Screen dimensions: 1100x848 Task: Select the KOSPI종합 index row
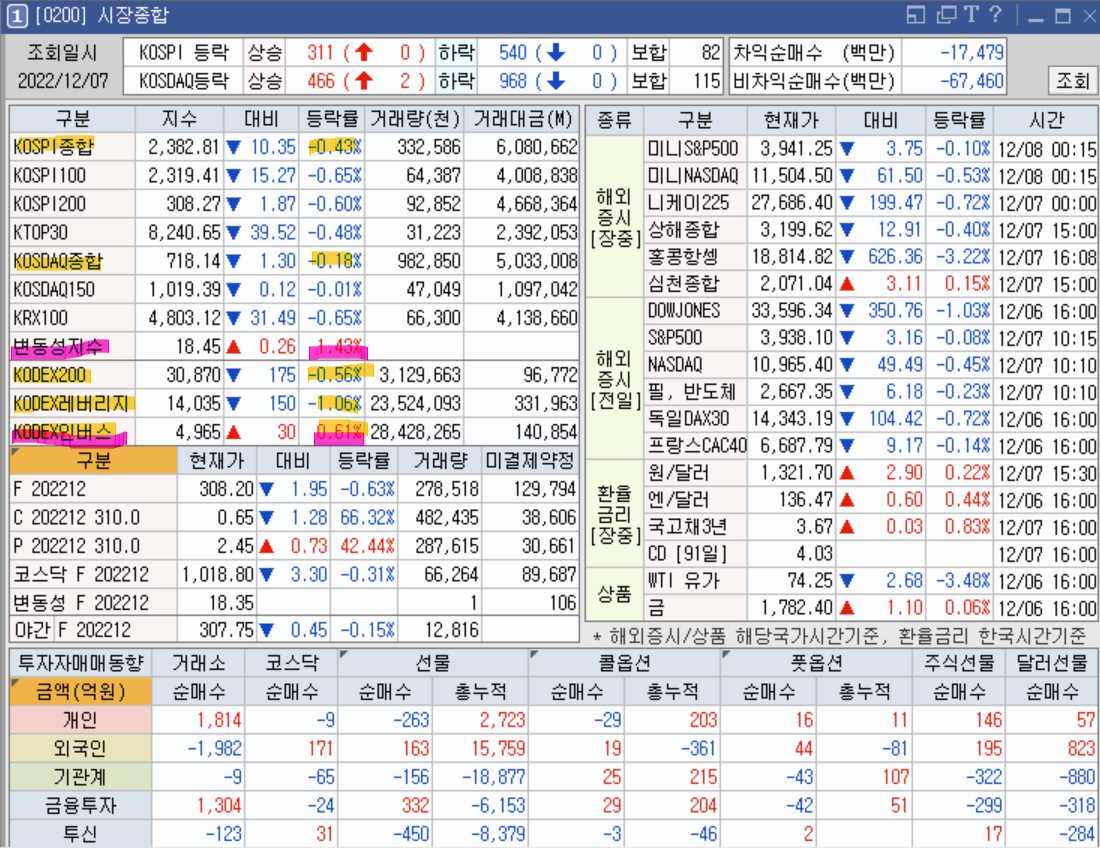295,147
